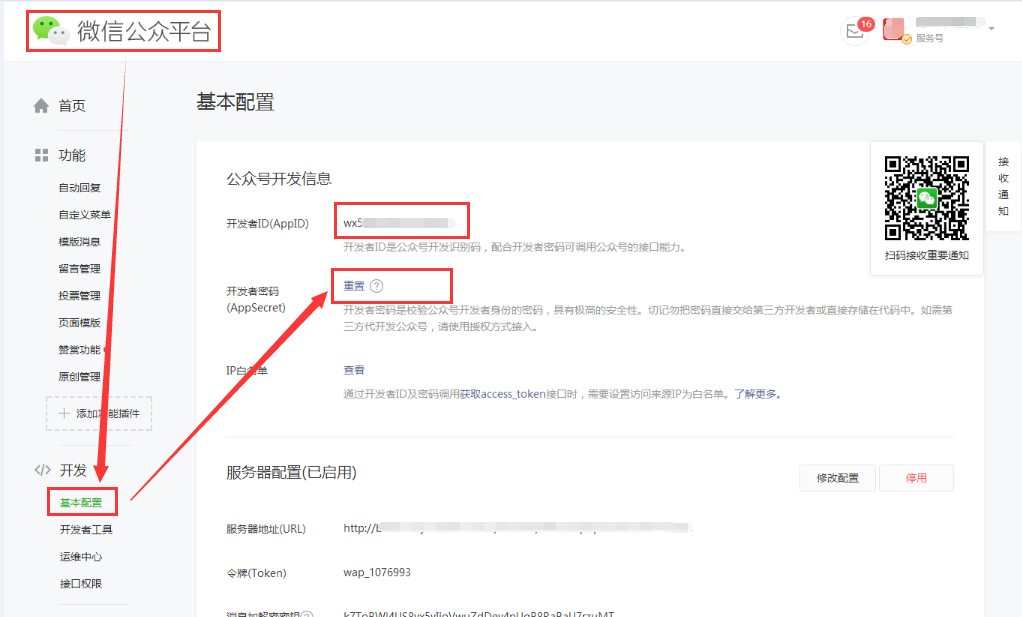The image size is (1022, 617).
Task: Click the 了解更多 link
Action: [755, 394]
